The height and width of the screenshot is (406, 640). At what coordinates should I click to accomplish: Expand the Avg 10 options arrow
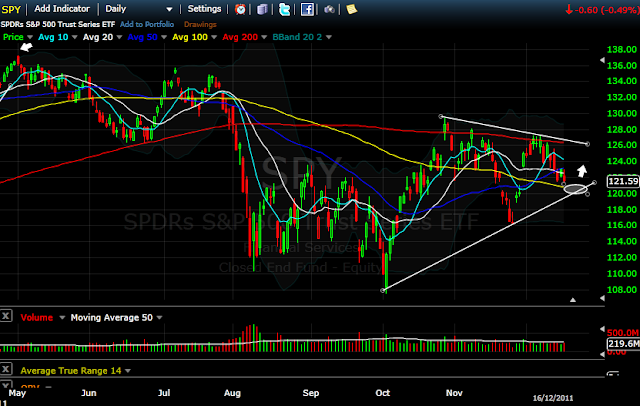pyautogui.click(x=74, y=37)
